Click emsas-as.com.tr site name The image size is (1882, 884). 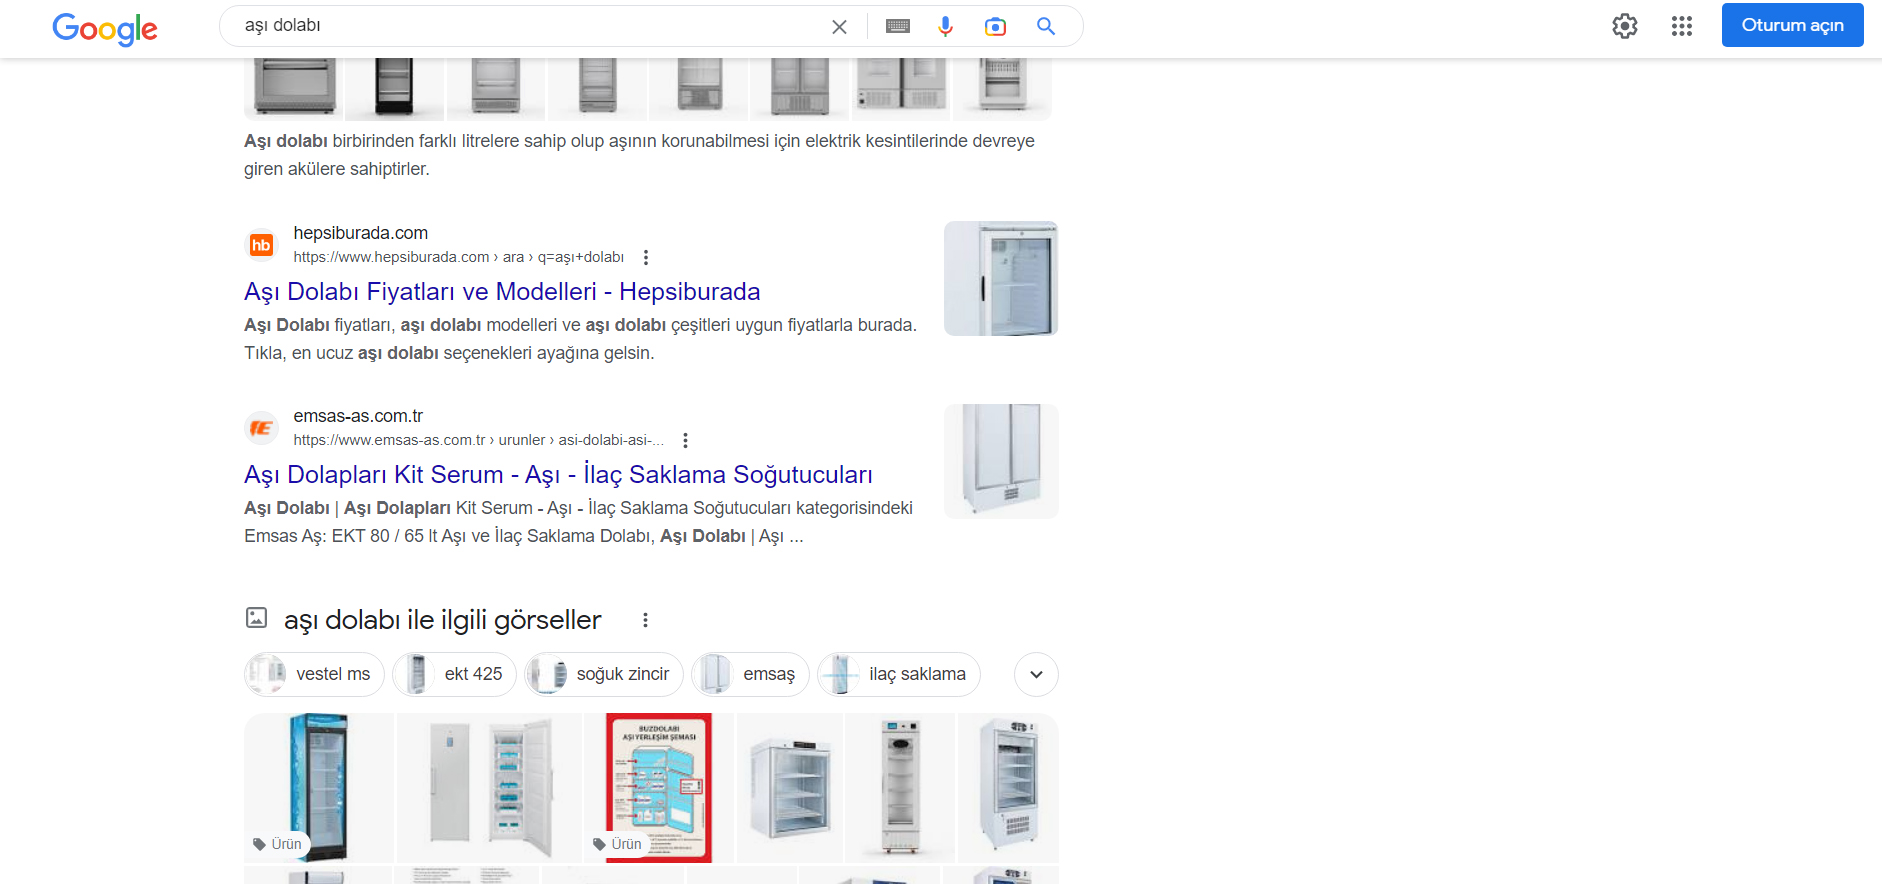(358, 416)
